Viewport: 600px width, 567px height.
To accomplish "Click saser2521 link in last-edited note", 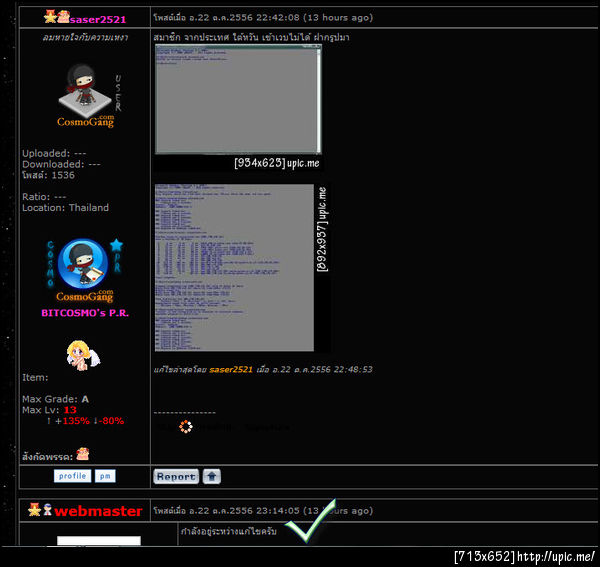I will coord(231,370).
